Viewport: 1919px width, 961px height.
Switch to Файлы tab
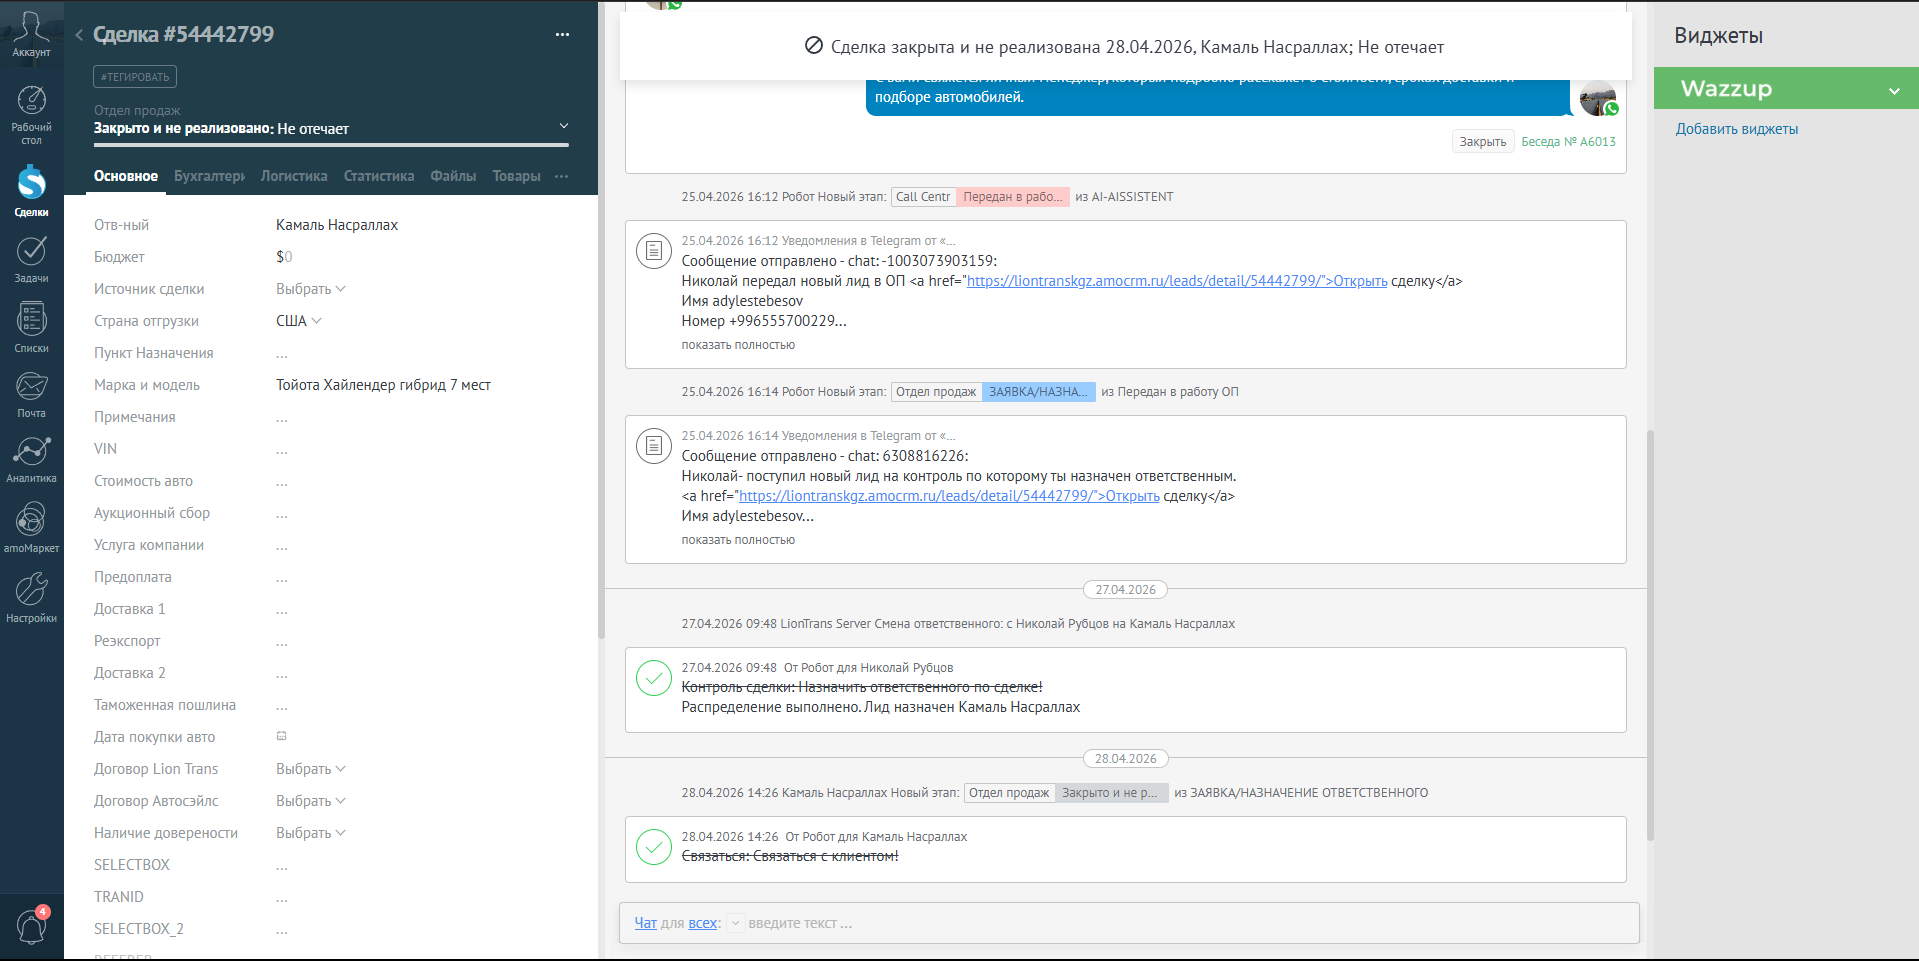(453, 176)
